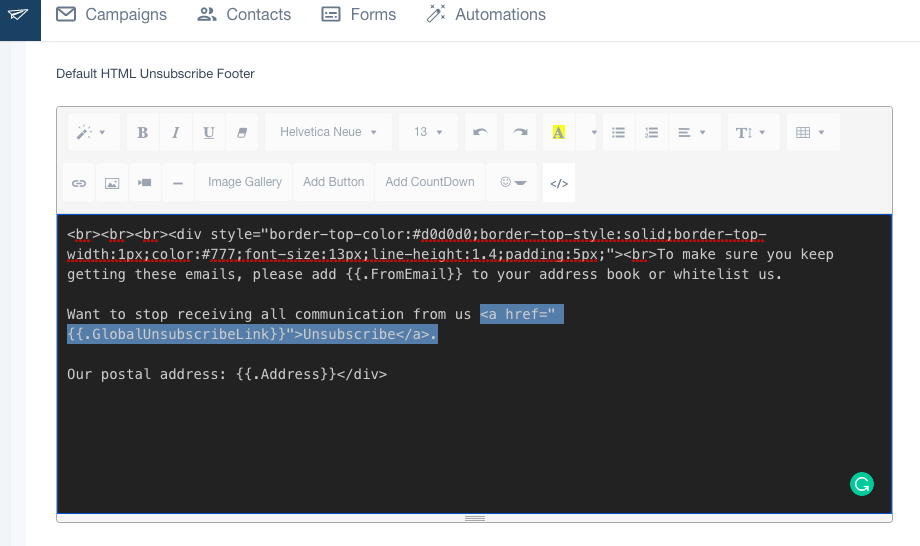Screen dimensions: 920x546
Task: Expand the paragraph alignment dropdown
Action: pyautogui.click(x=692, y=132)
